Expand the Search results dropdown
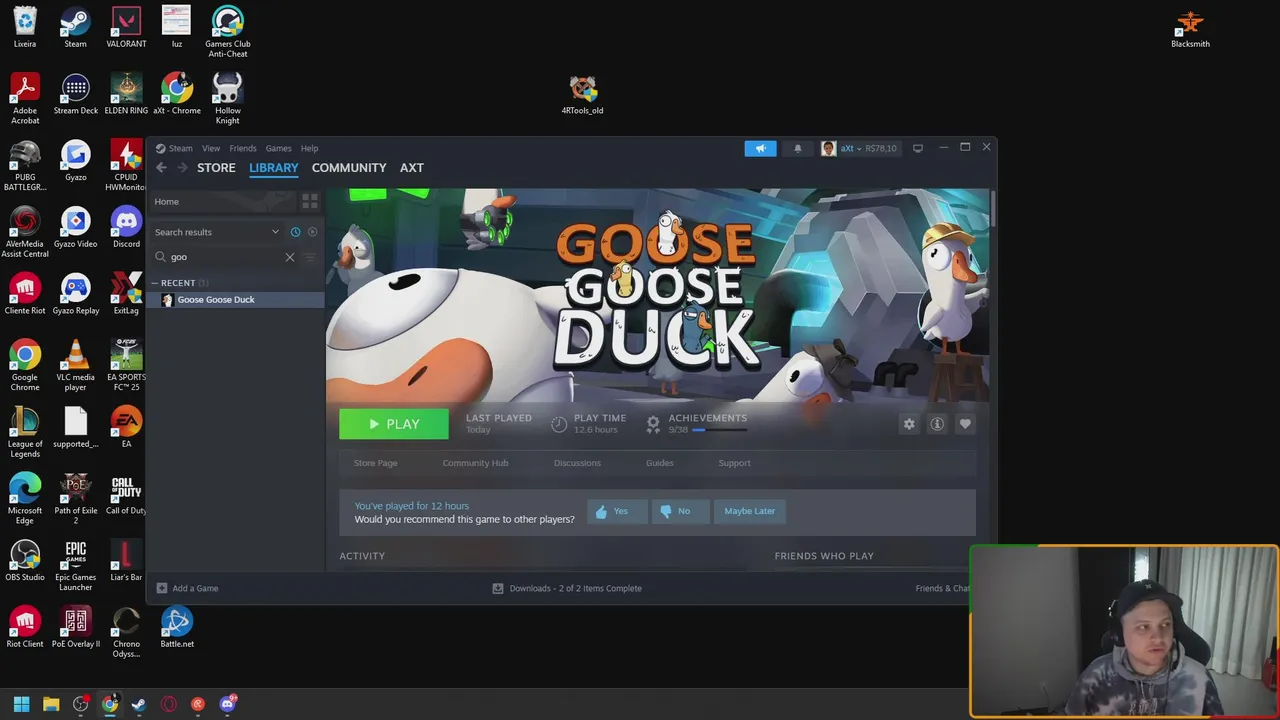The height and width of the screenshot is (720, 1280). click(x=275, y=232)
